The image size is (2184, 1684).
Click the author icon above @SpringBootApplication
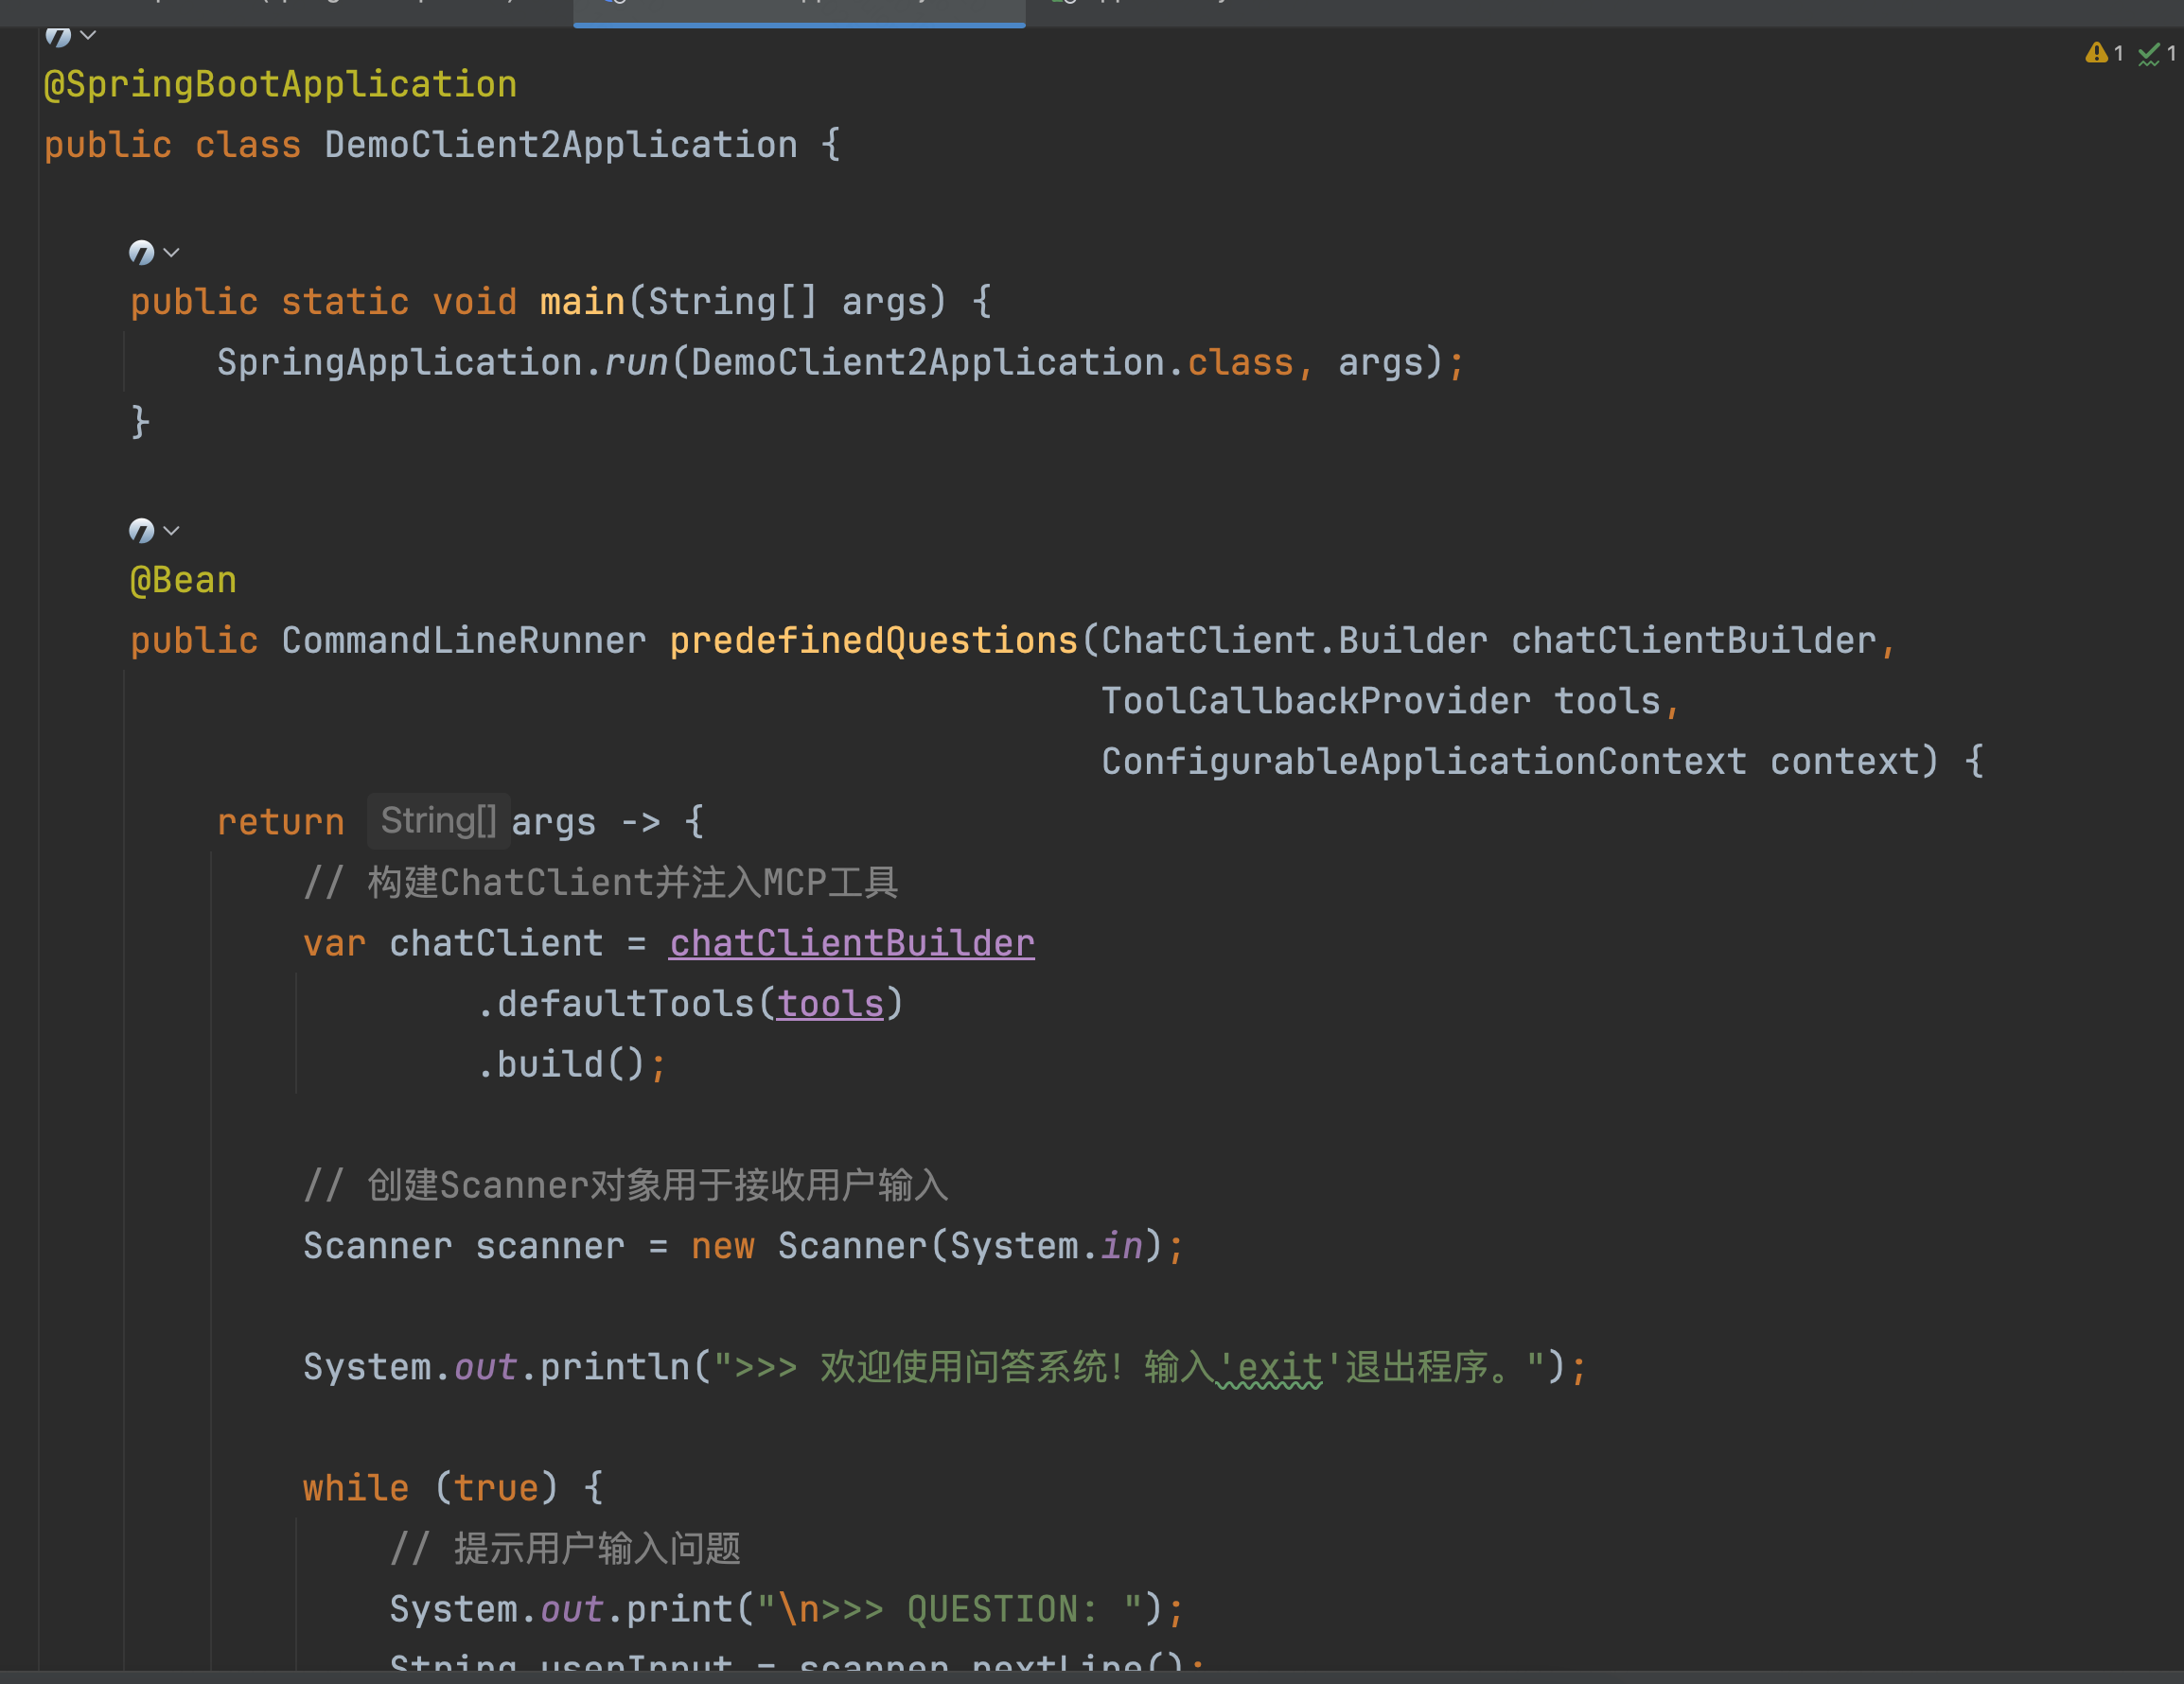pos(58,37)
